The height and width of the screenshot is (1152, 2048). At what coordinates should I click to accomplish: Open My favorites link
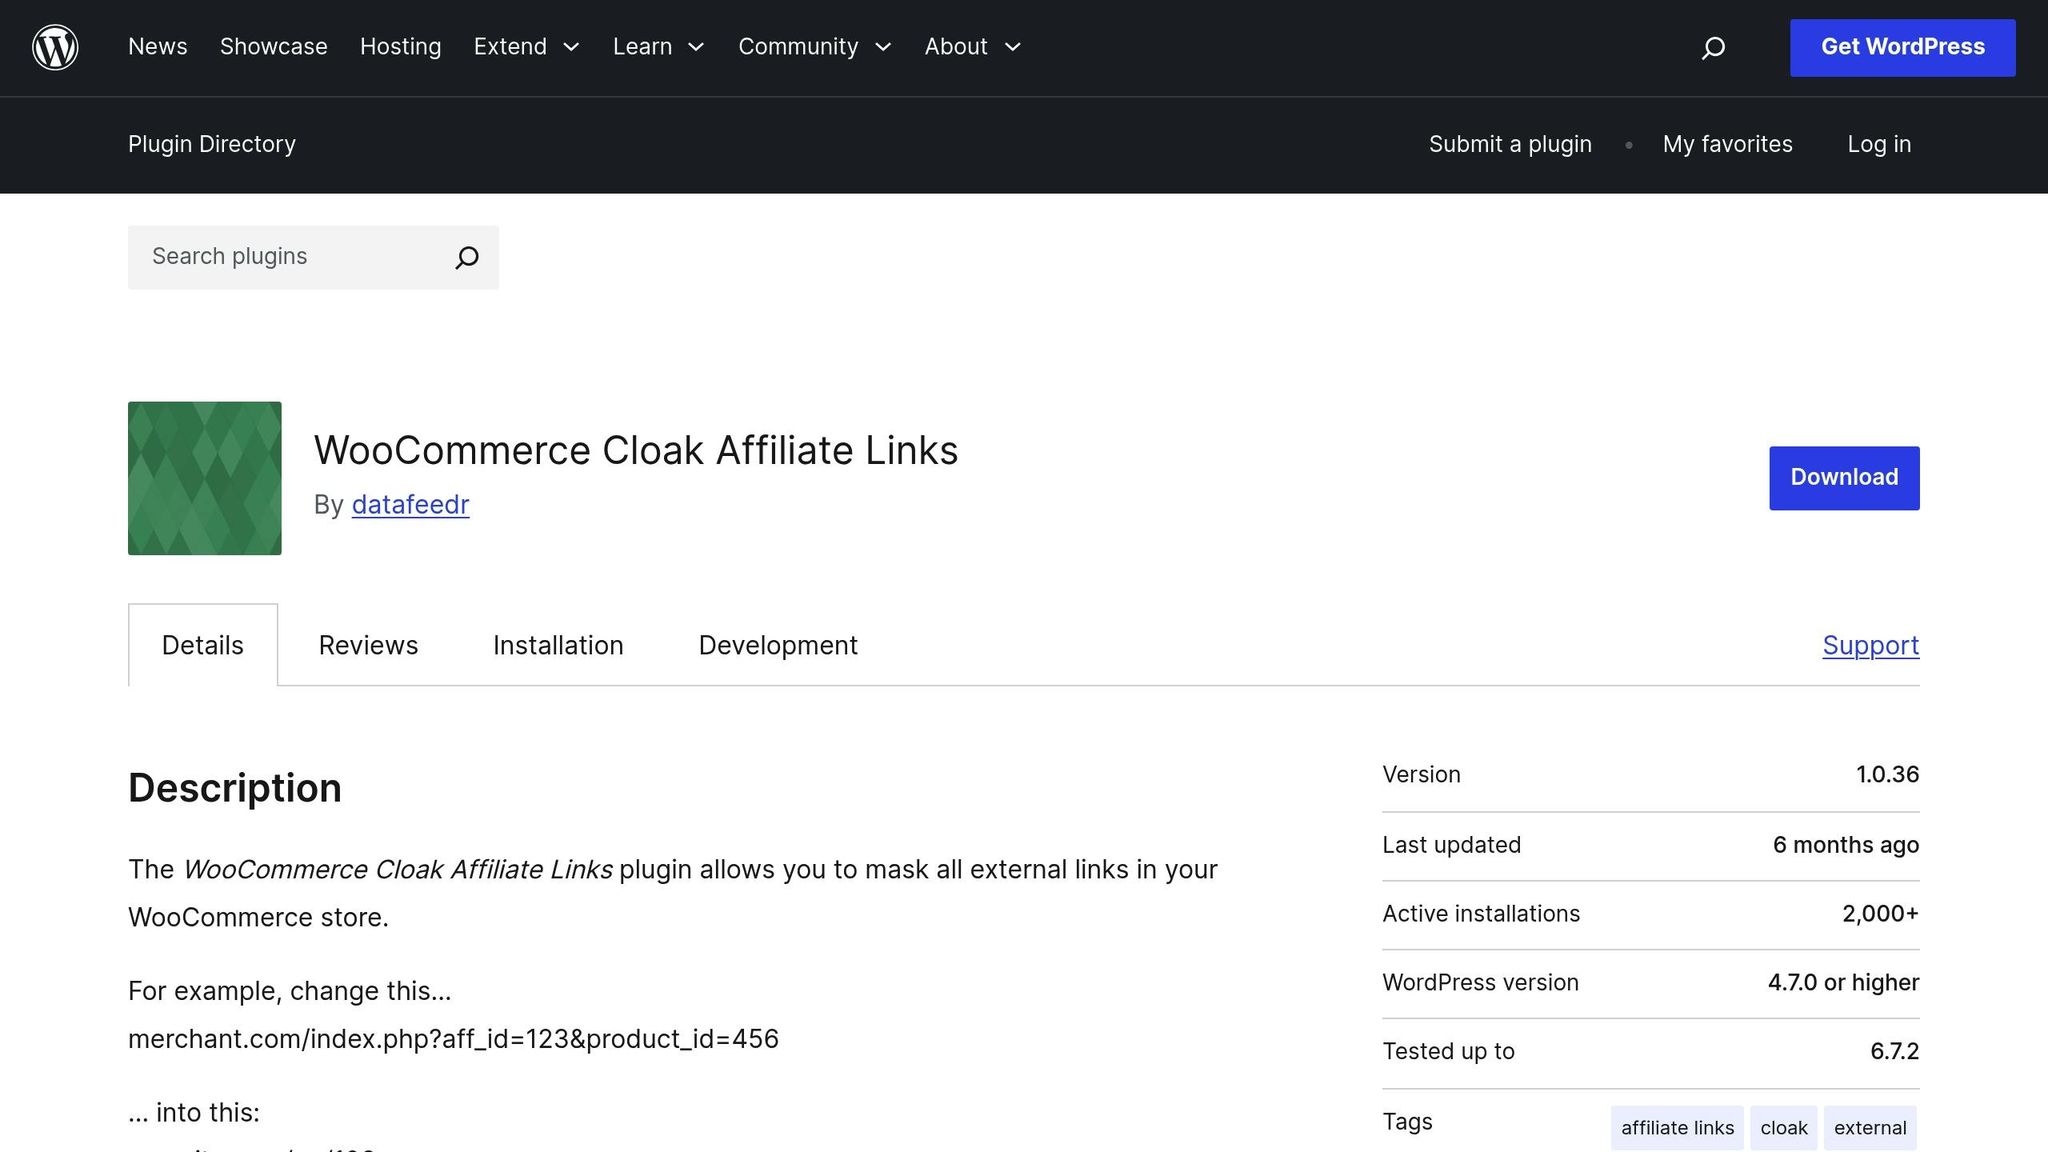(1727, 144)
